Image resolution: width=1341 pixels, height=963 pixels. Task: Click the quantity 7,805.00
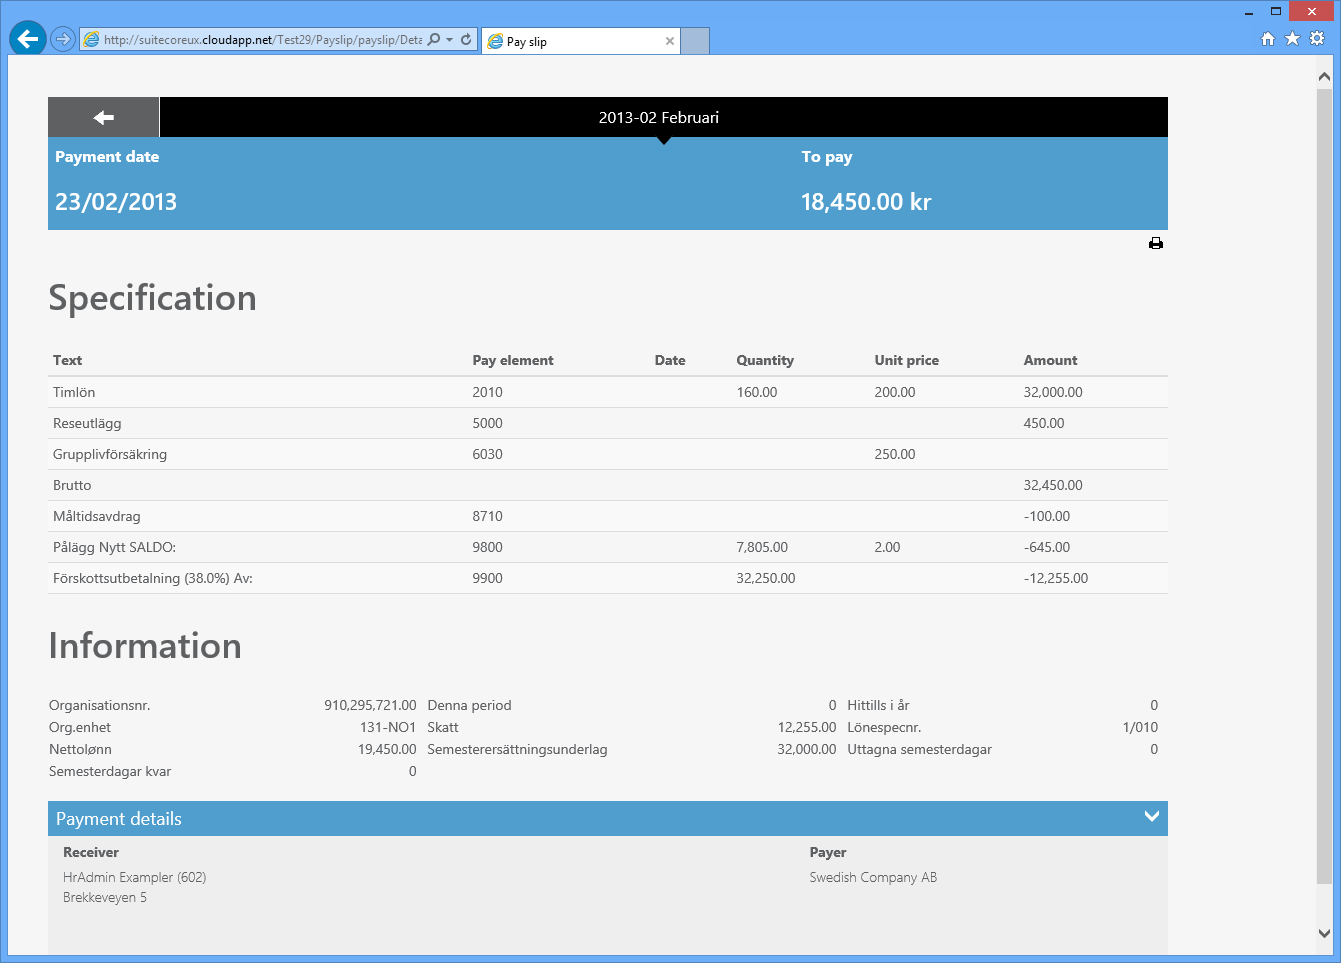tap(762, 547)
